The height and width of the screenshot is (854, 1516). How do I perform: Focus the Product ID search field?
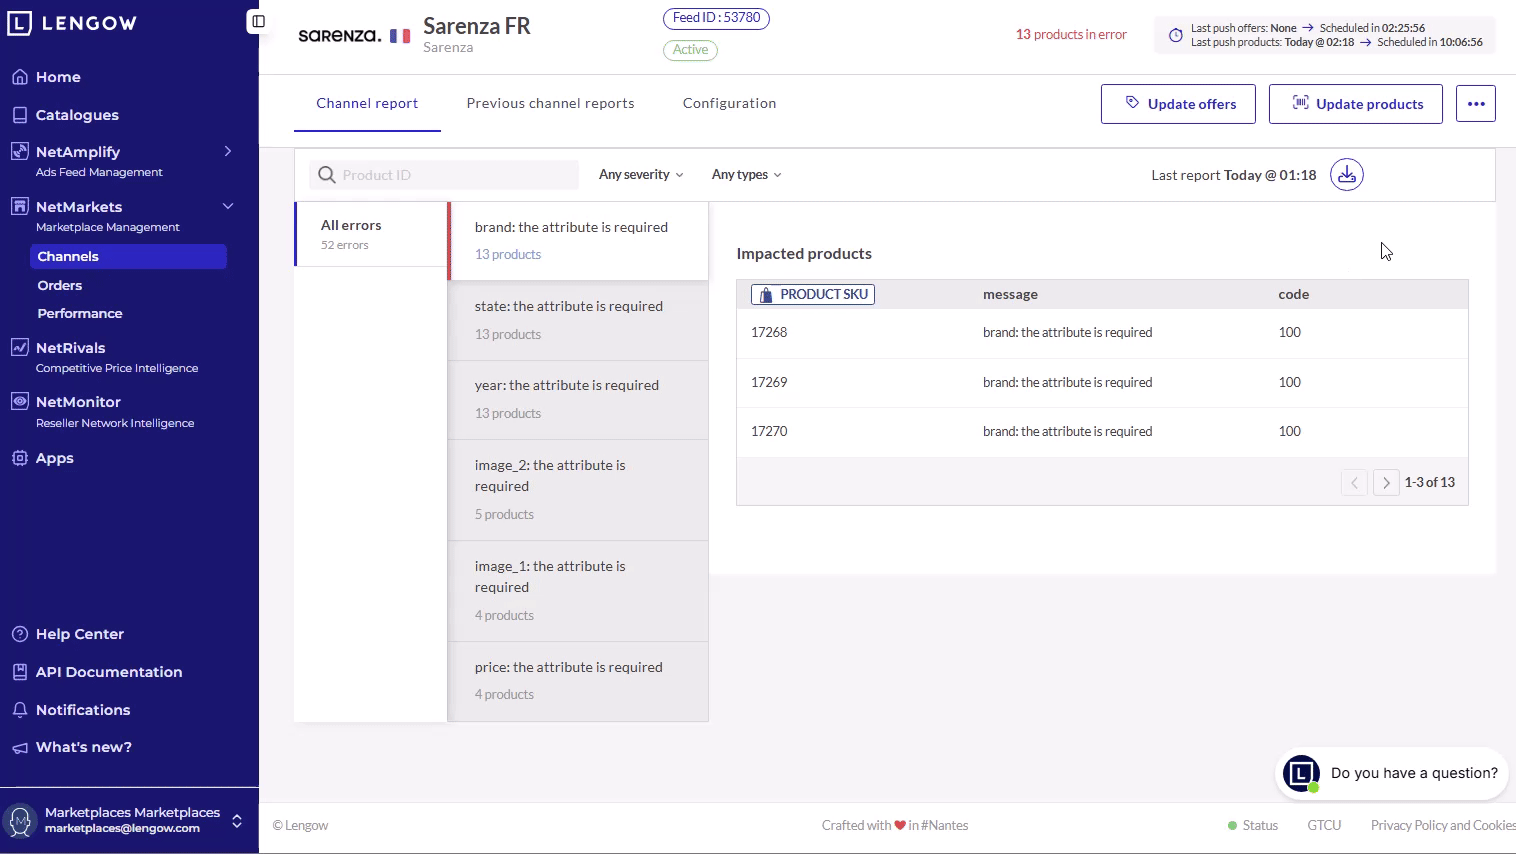pyautogui.click(x=456, y=175)
